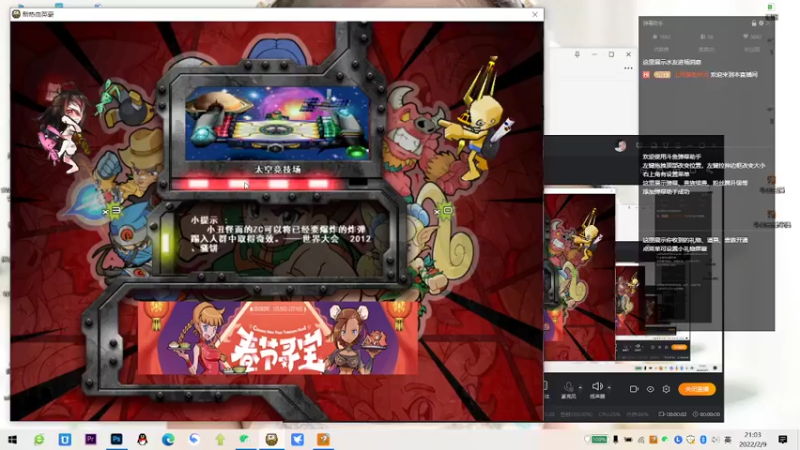Click the volume icon in system tray
Image resolution: width=800 pixels, height=450 pixels.
[x=715, y=439]
